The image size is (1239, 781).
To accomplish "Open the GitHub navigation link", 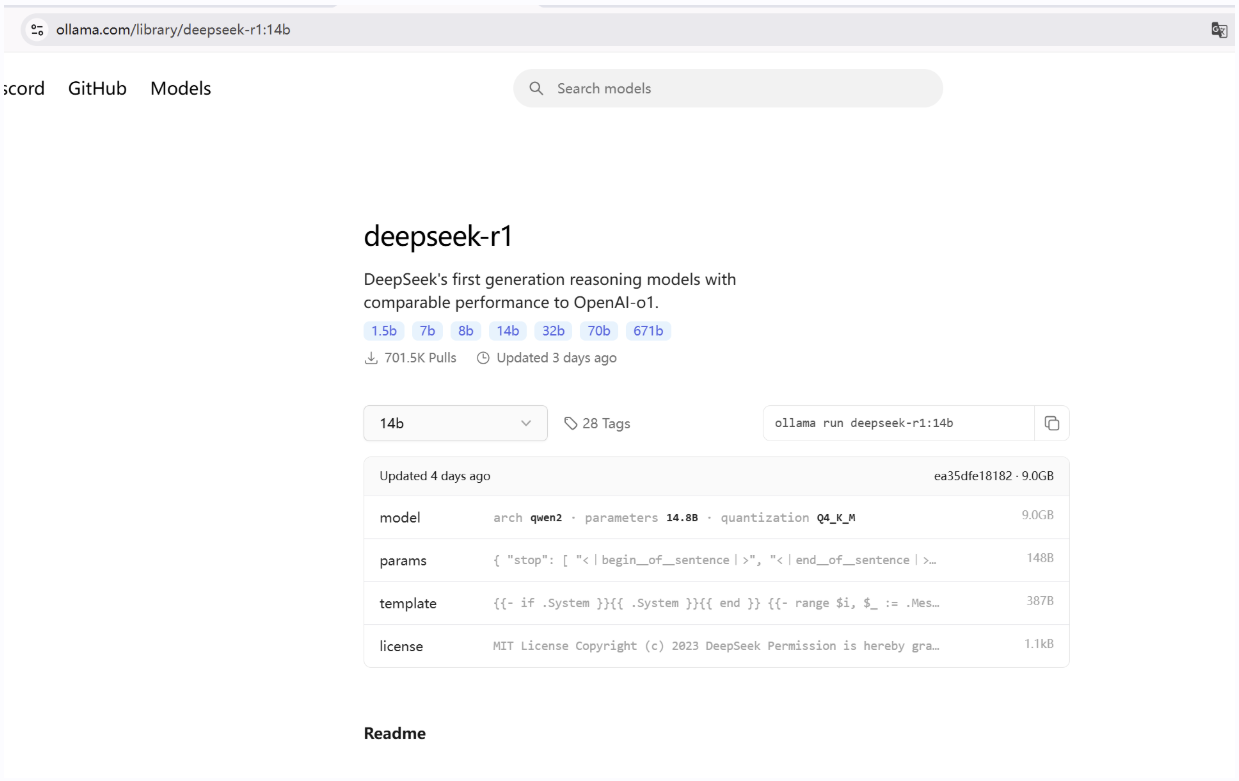I will click(97, 88).
